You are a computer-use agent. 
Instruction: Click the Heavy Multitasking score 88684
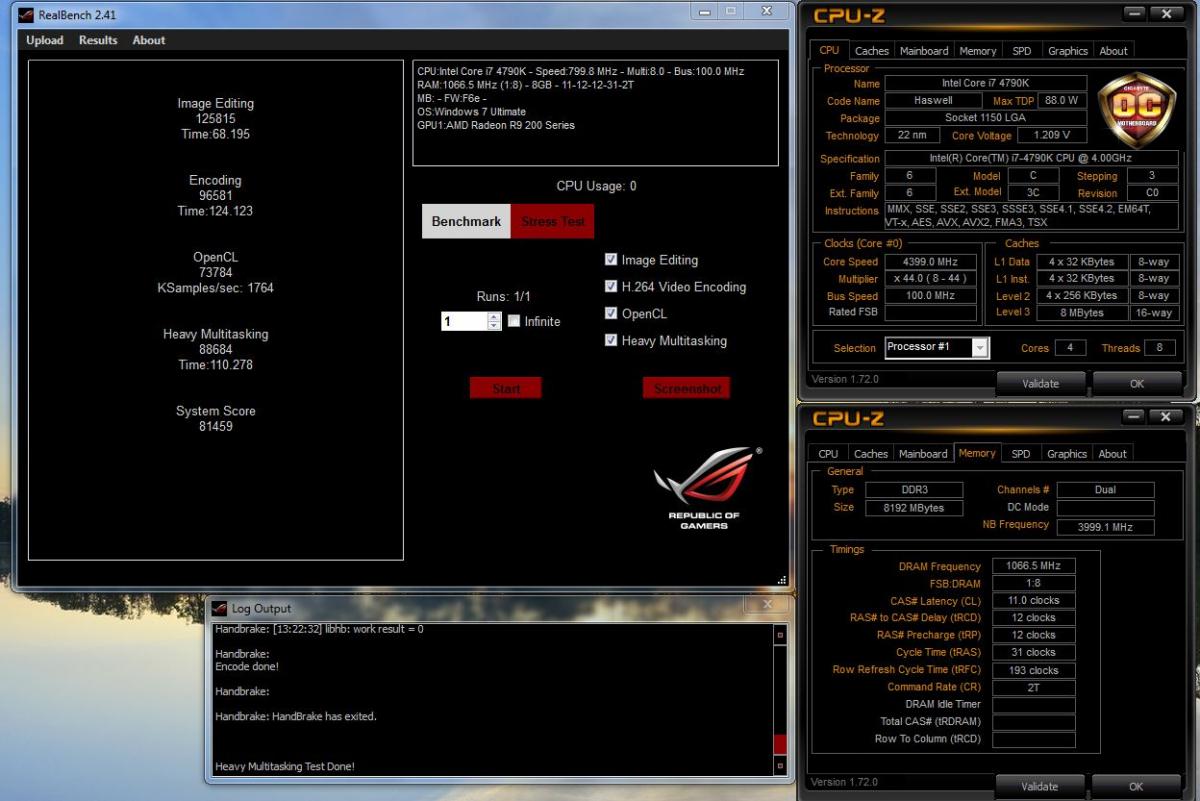point(215,349)
